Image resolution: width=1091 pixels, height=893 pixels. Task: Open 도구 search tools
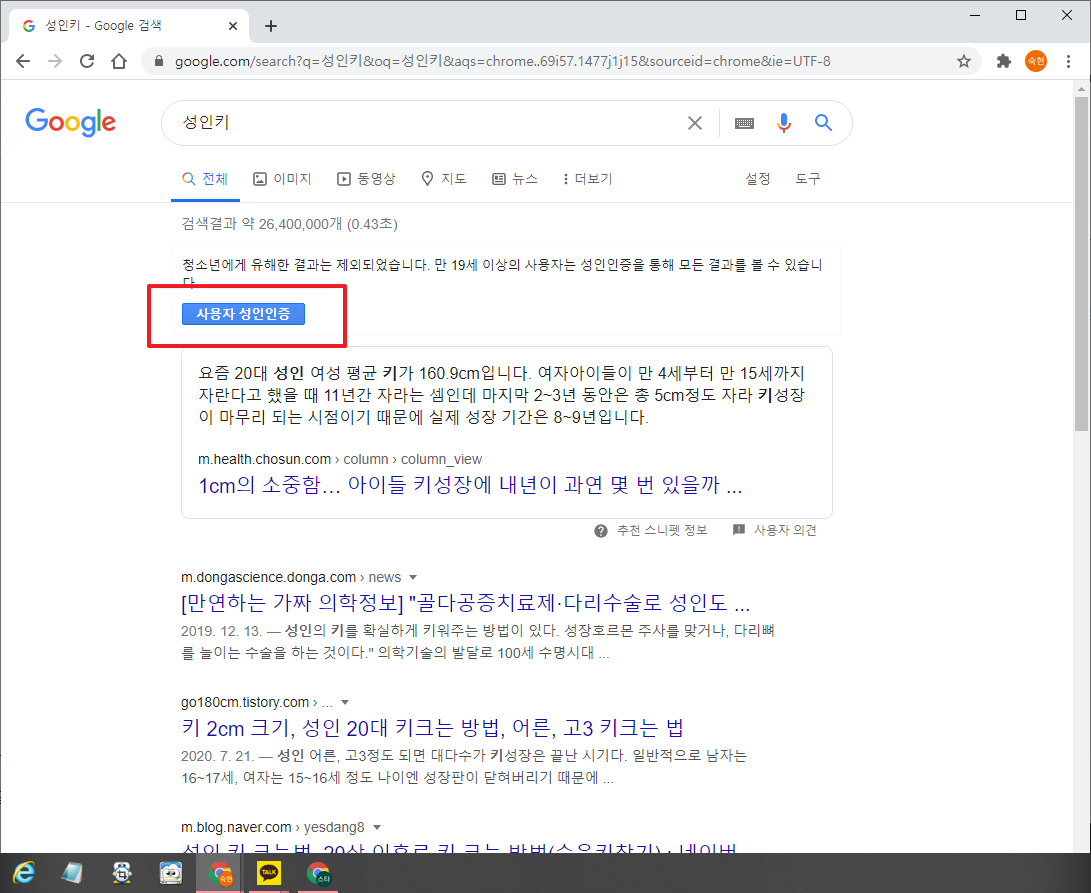pos(808,179)
